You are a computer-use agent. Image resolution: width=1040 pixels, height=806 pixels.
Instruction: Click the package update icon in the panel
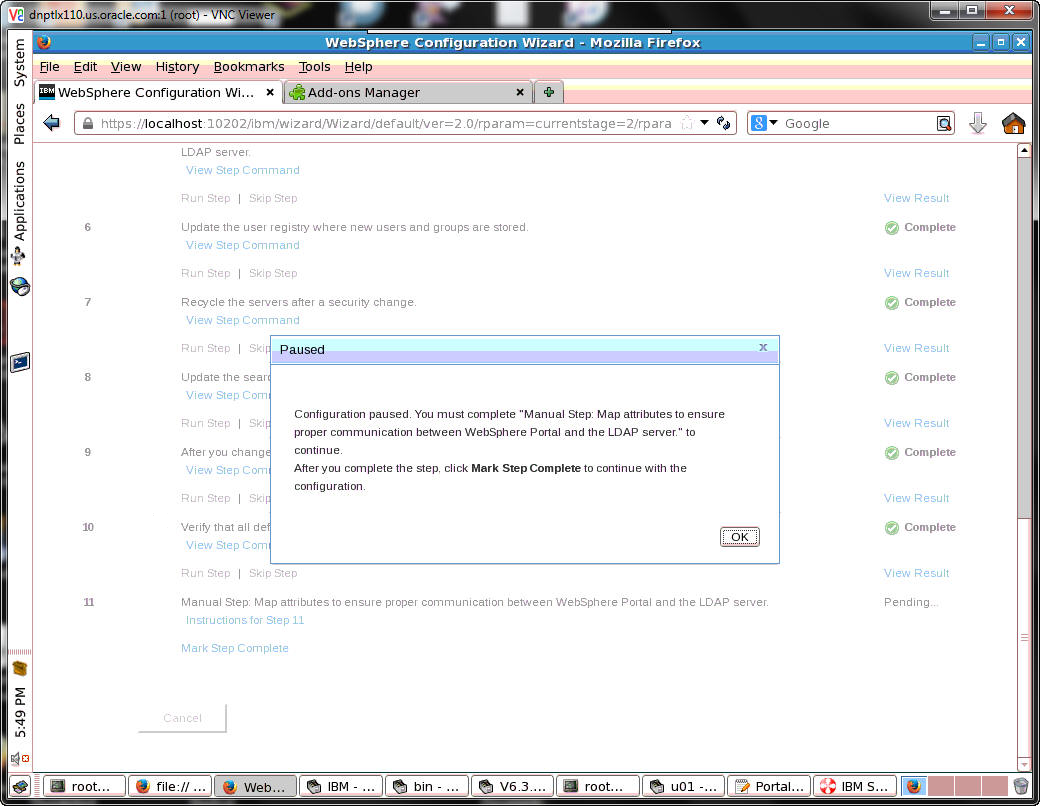(19, 668)
